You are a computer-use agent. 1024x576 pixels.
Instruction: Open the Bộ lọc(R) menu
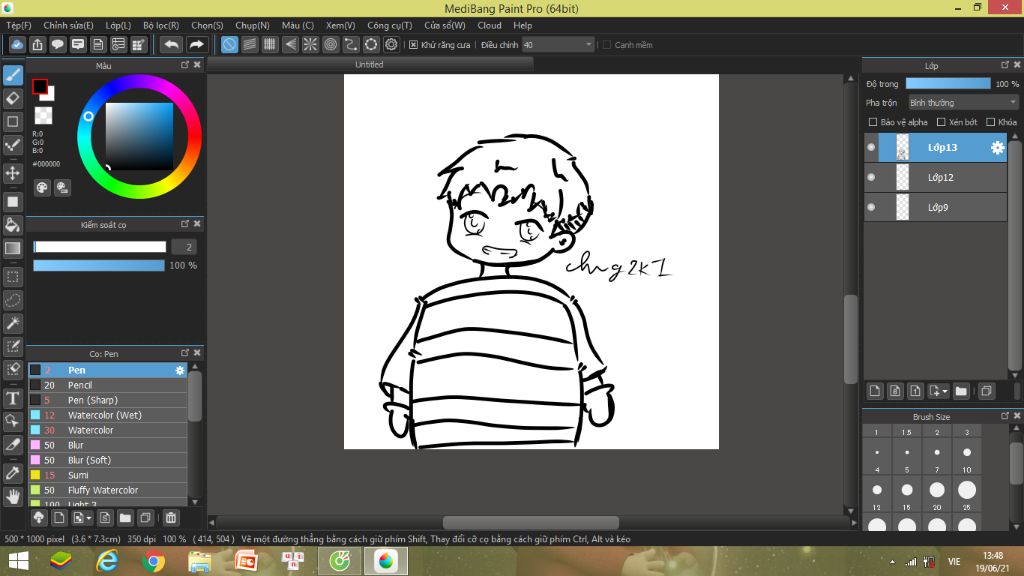click(161, 25)
